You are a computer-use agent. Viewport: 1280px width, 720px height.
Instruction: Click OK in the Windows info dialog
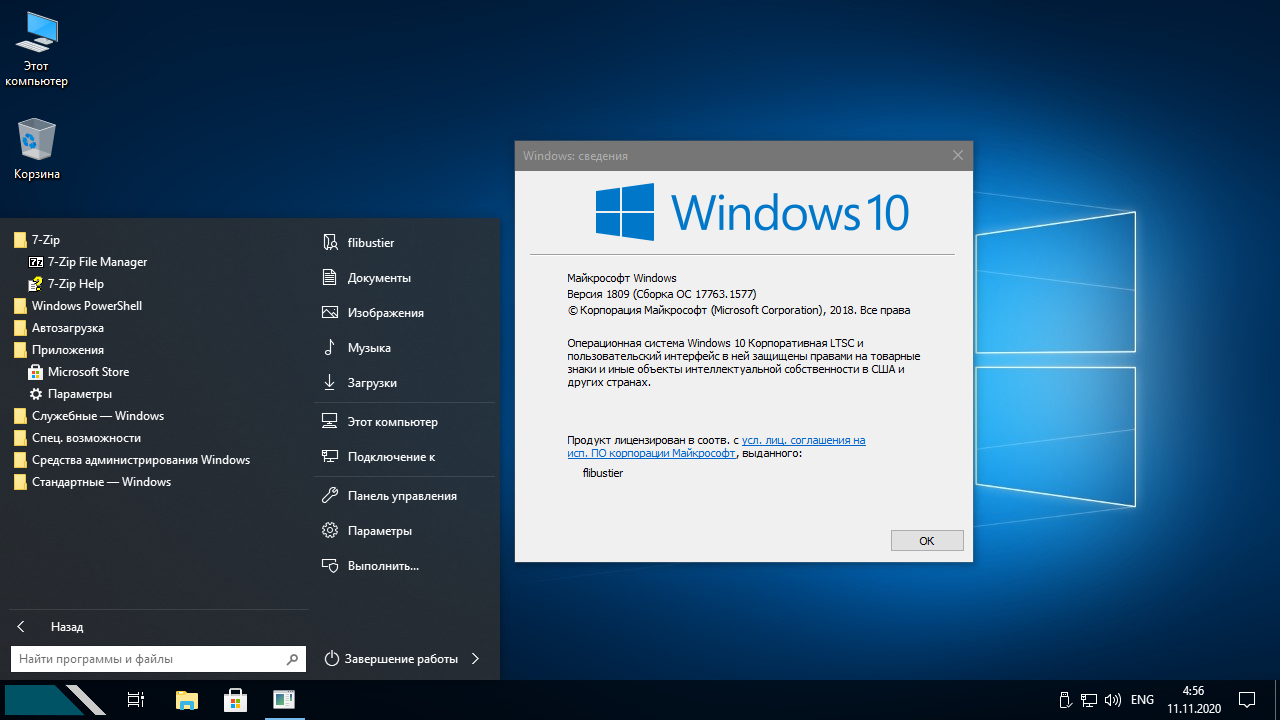(927, 540)
